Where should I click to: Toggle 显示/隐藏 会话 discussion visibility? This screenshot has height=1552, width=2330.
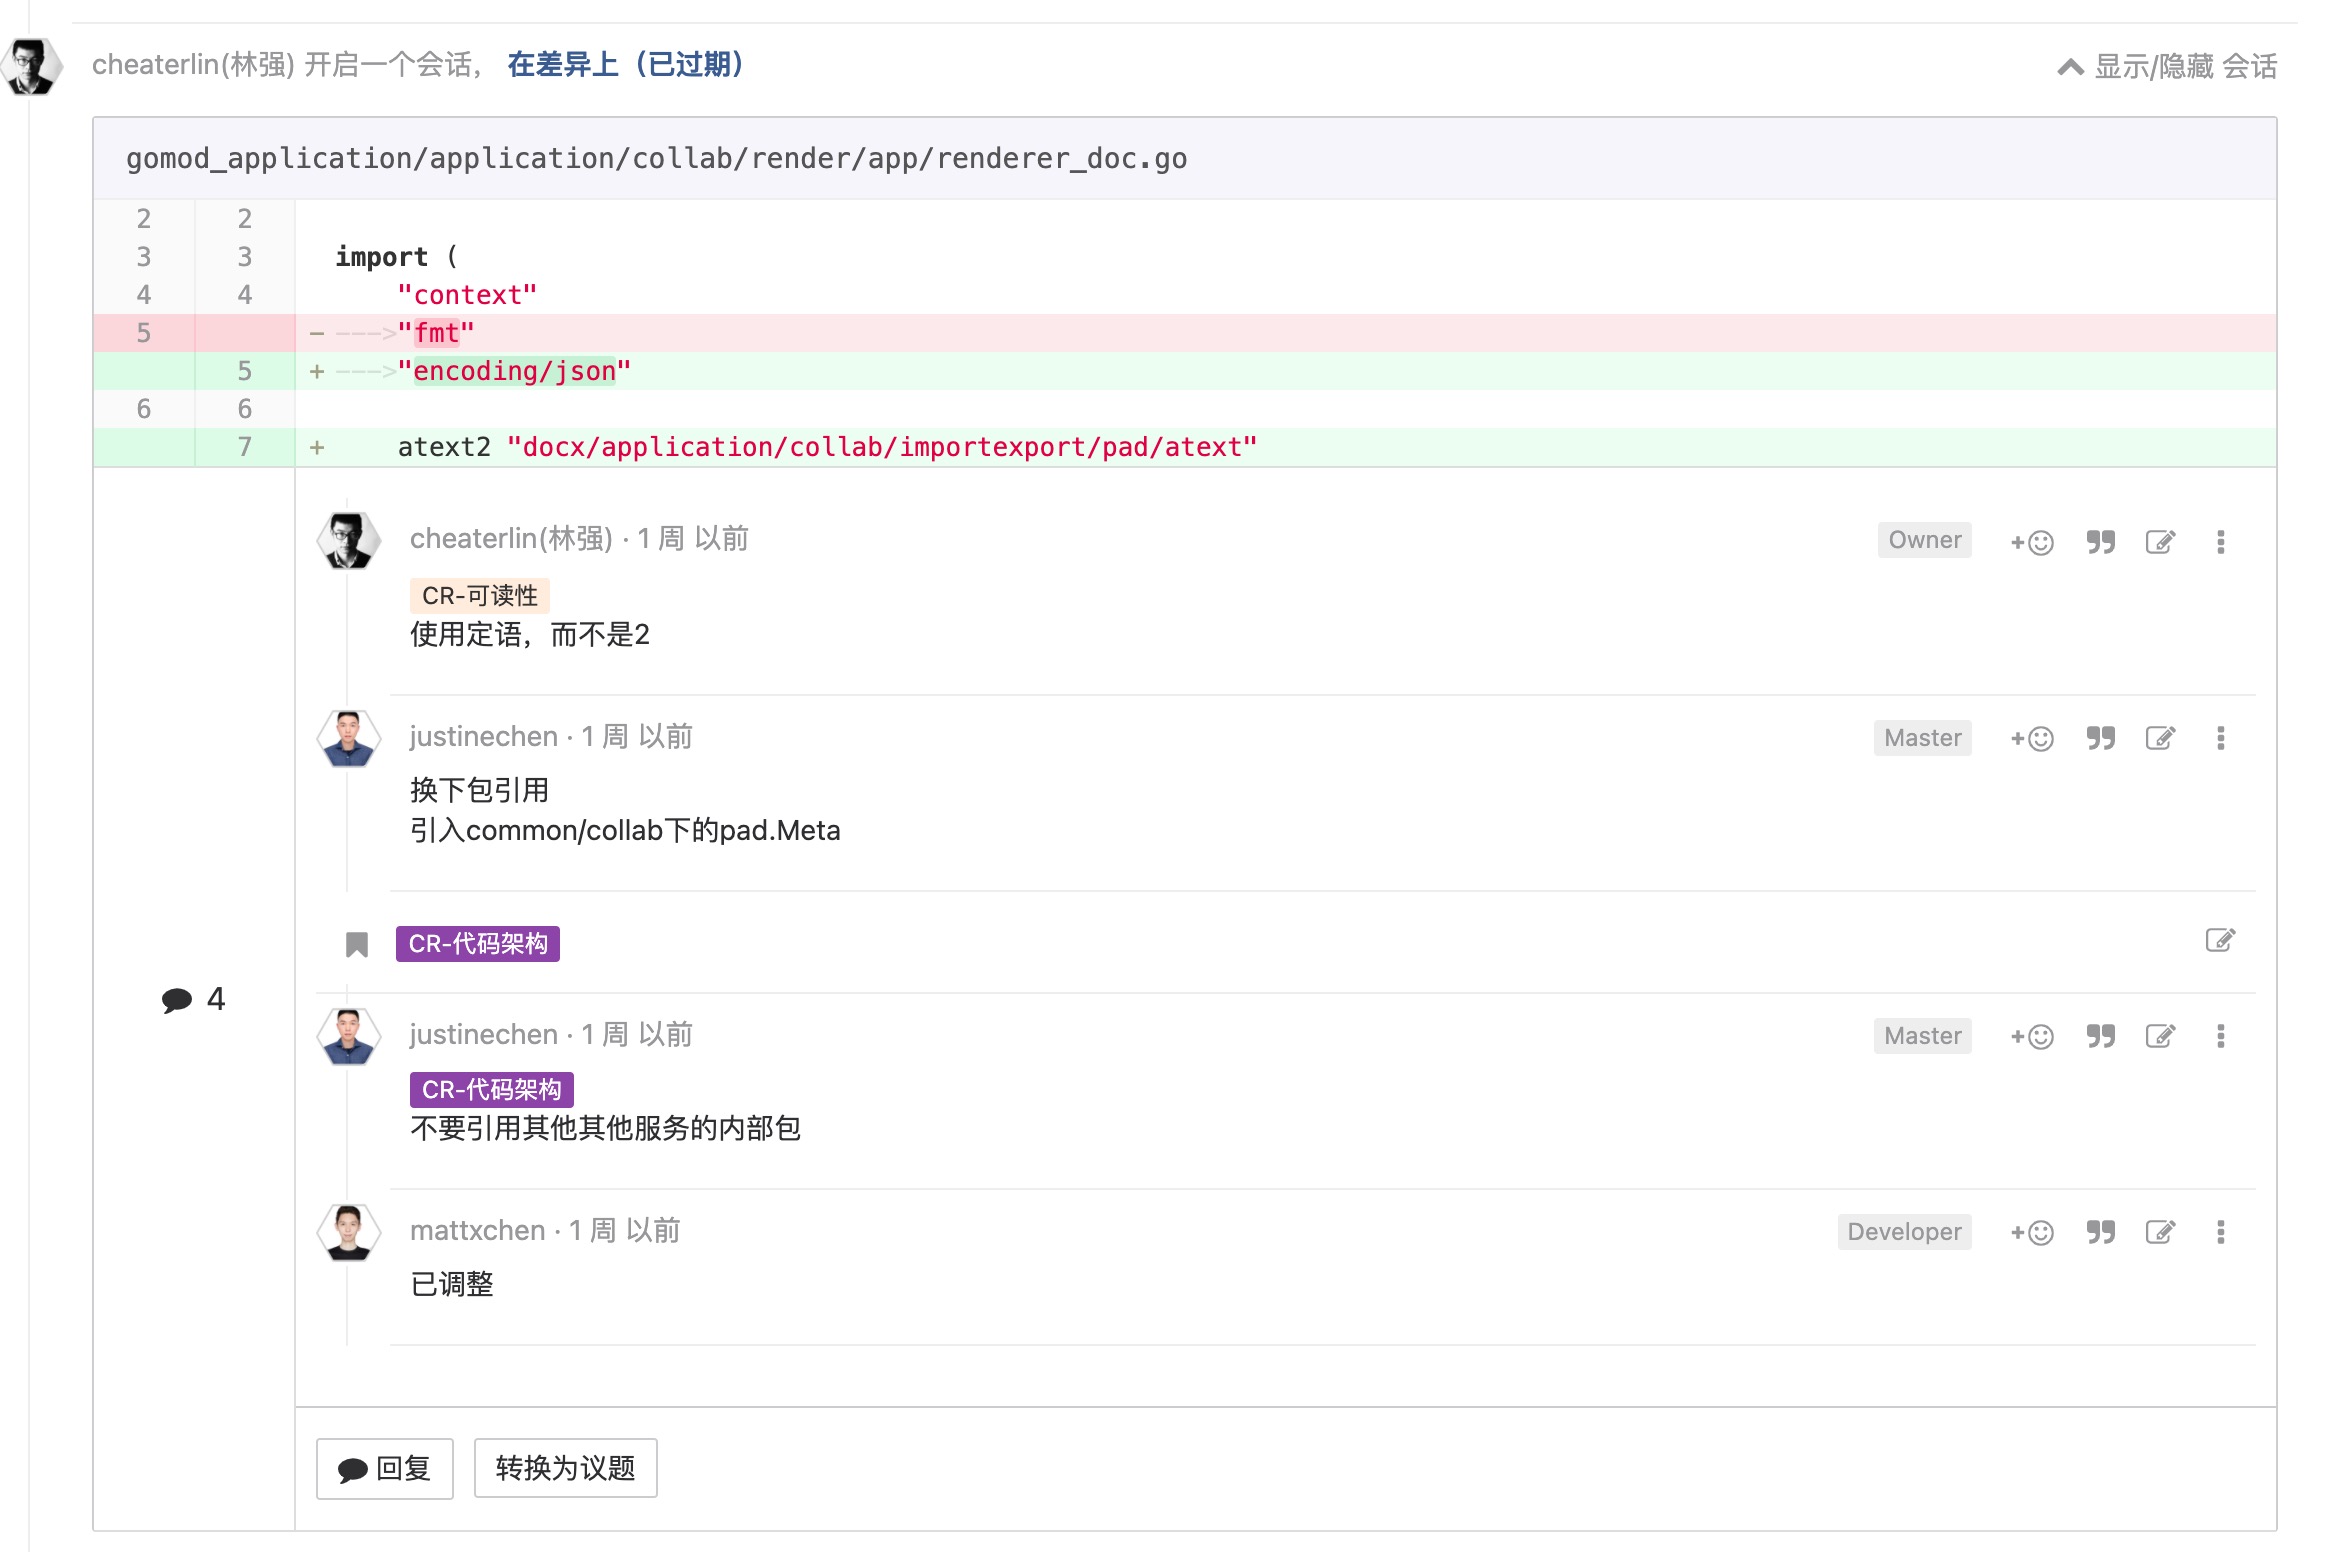click(2167, 67)
